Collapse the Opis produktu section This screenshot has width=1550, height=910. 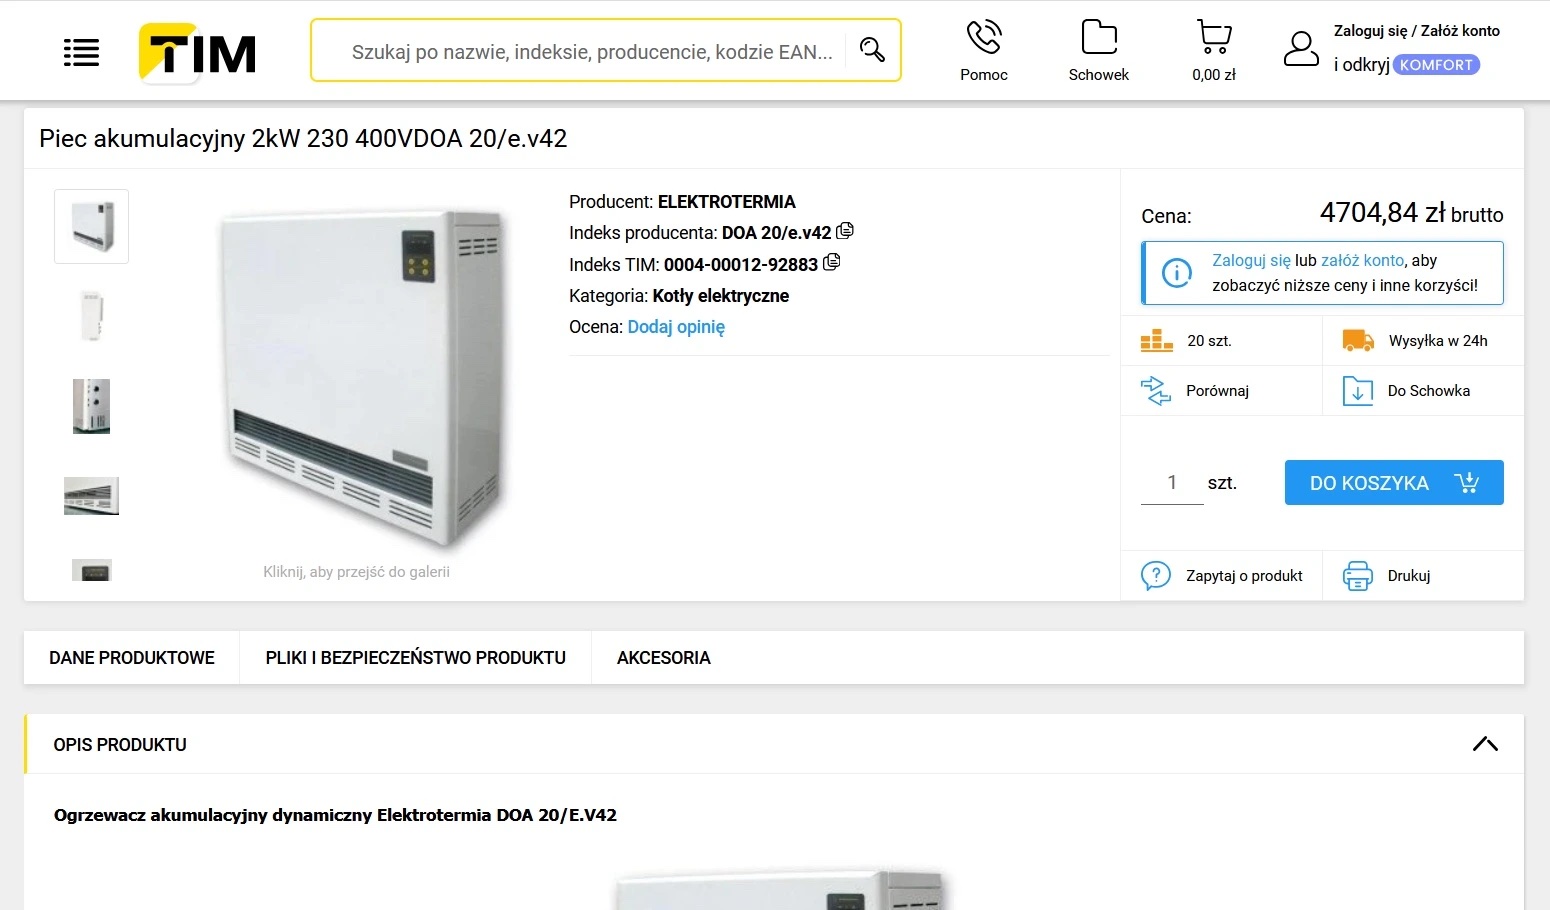click(1485, 744)
